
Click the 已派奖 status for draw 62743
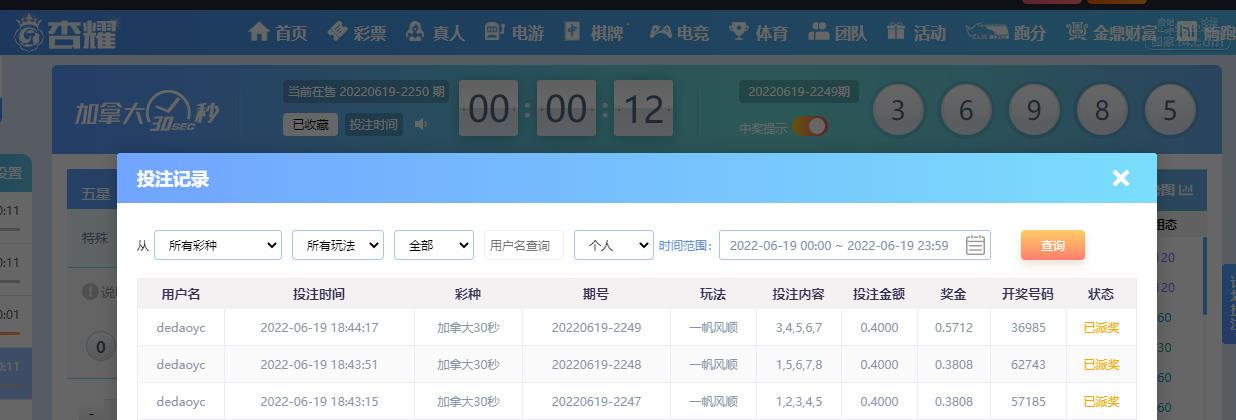[1101, 365]
